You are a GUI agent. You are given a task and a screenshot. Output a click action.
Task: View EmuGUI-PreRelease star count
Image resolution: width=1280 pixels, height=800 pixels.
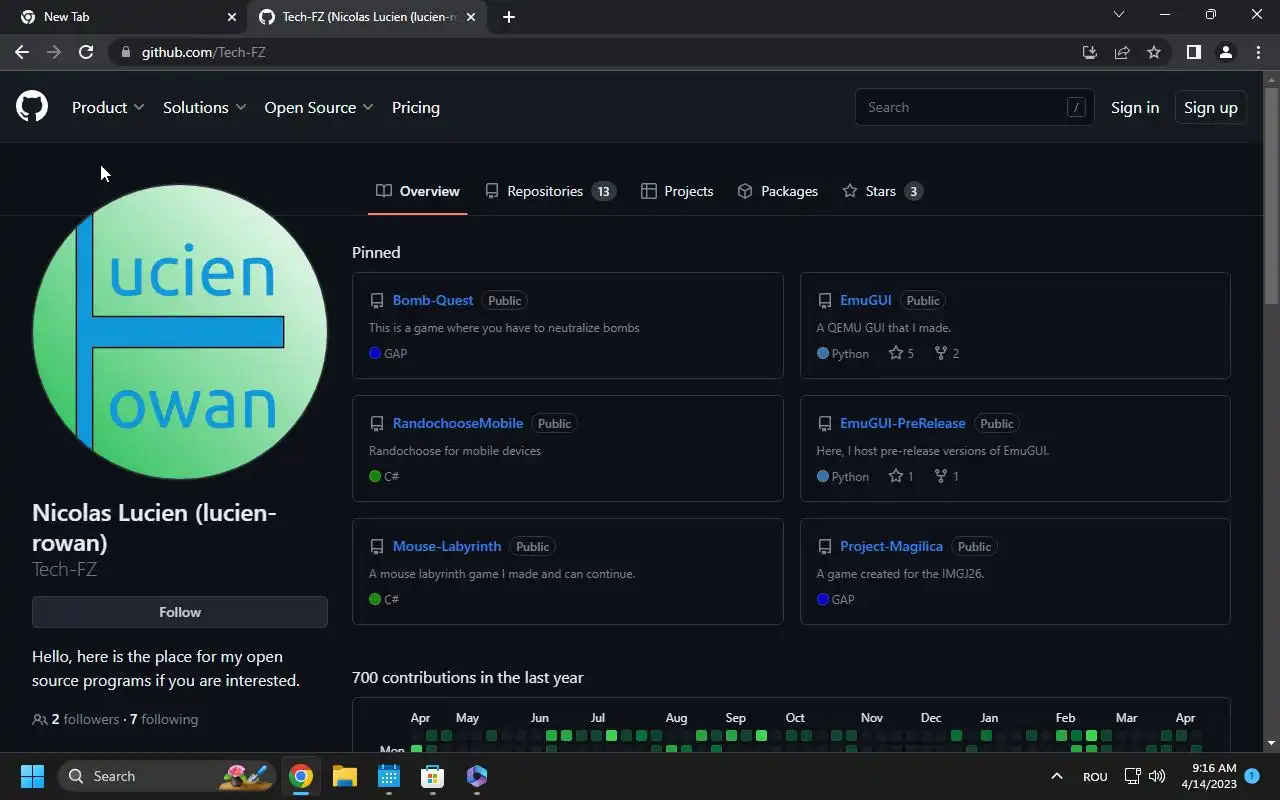[x=901, y=476]
